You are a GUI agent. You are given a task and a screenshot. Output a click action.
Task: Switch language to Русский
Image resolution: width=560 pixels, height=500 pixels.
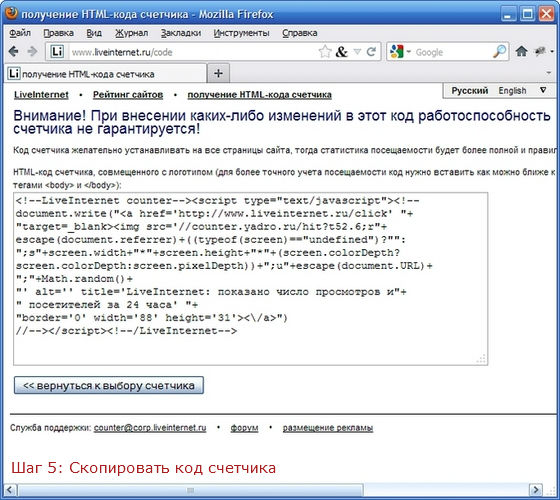tap(470, 91)
